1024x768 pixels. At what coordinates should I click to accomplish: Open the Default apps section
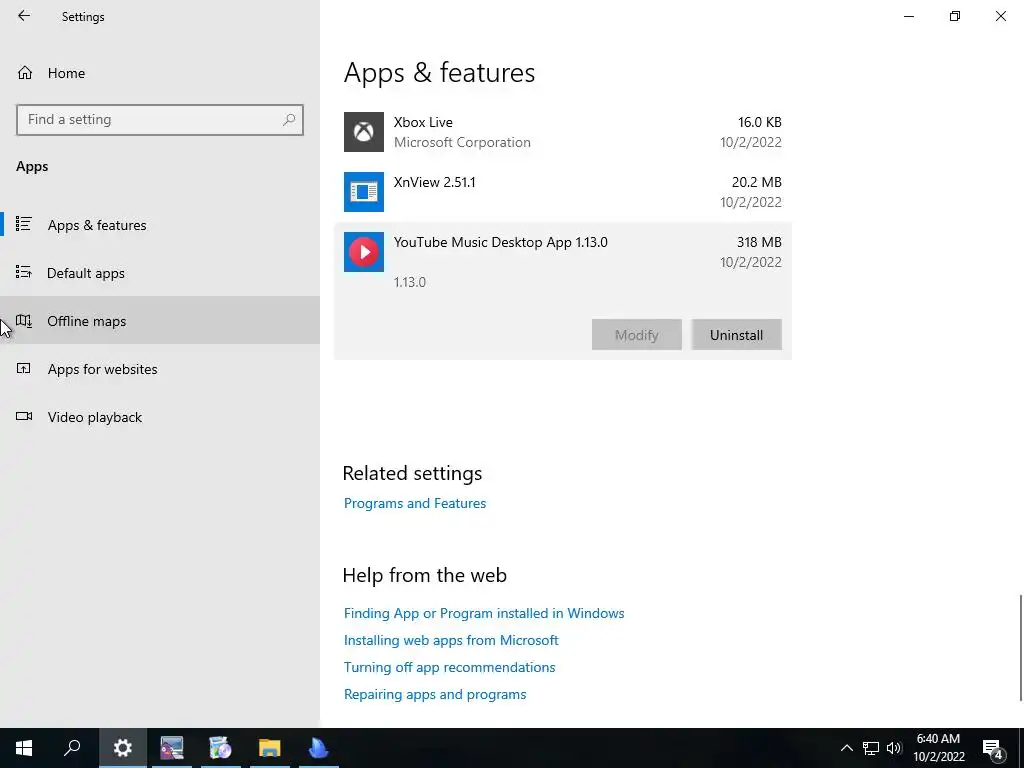[160, 273]
